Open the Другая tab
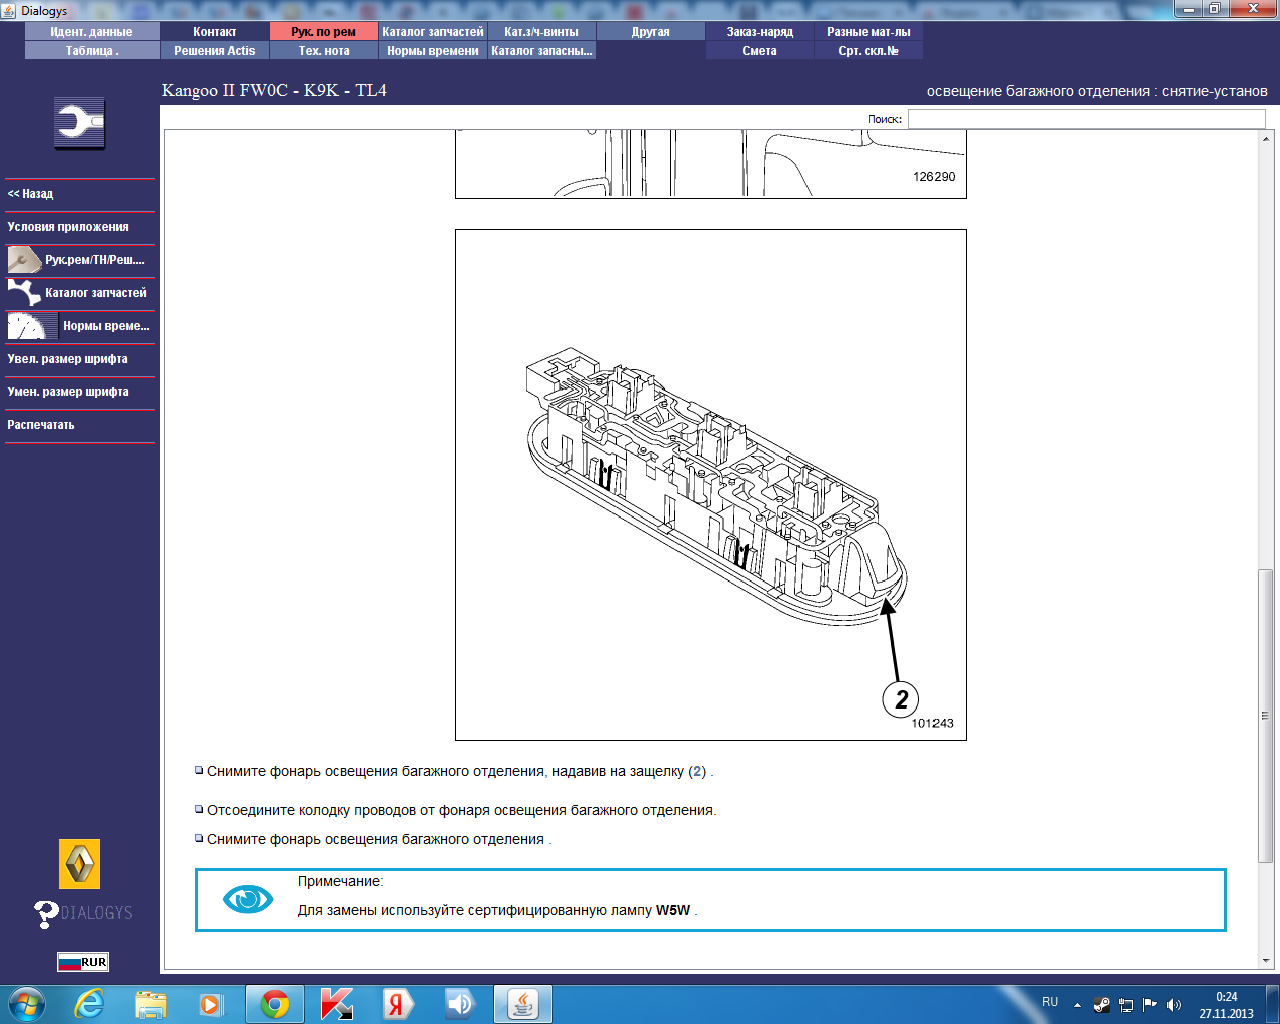The width and height of the screenshot is (1280, 1024). click(x=651, y=32)
